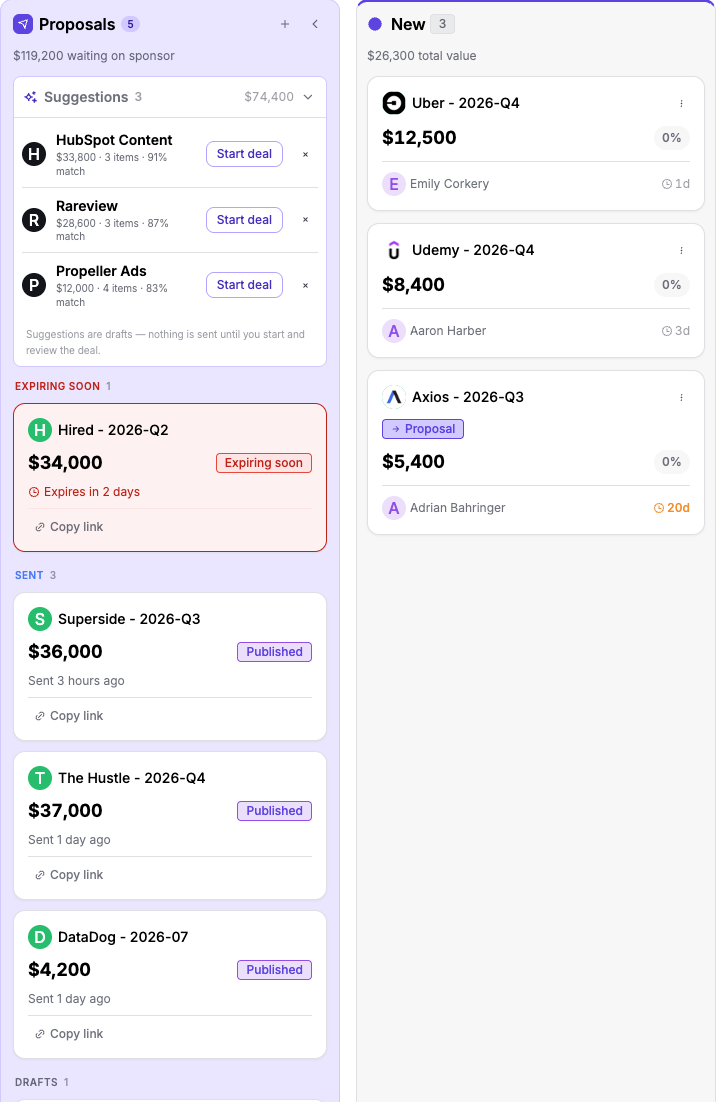Collapse the Proposals column with the chevron

click(315, 24)
